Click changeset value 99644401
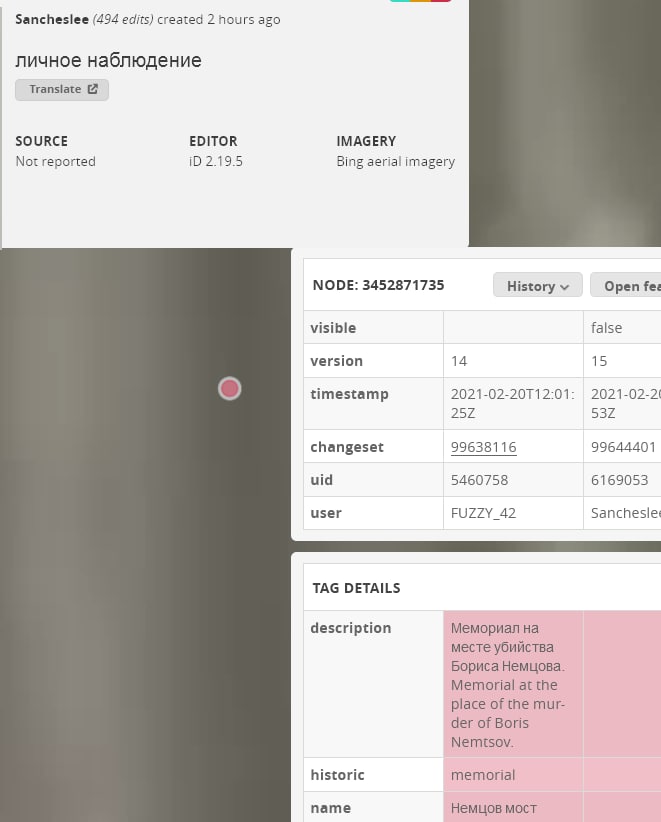This screenshot has width=661, height=822. pos(623,447)
